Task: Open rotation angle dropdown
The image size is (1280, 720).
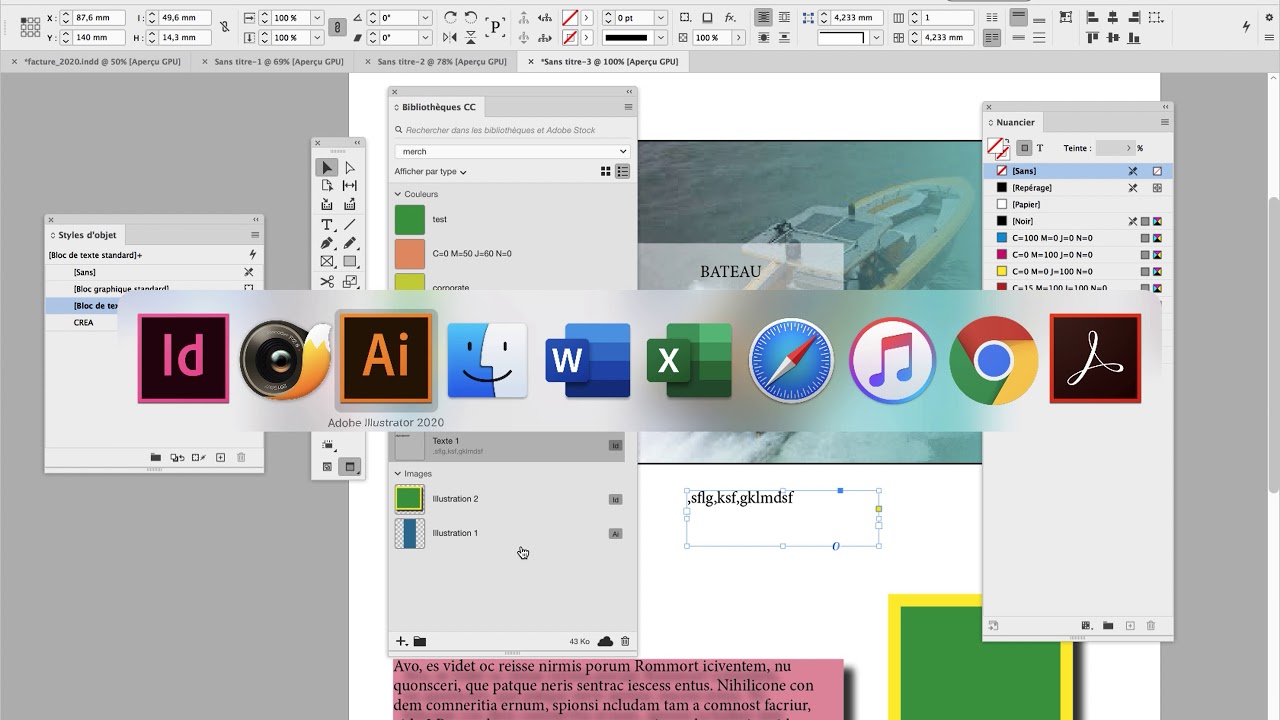Action: [x=425, y=18]
